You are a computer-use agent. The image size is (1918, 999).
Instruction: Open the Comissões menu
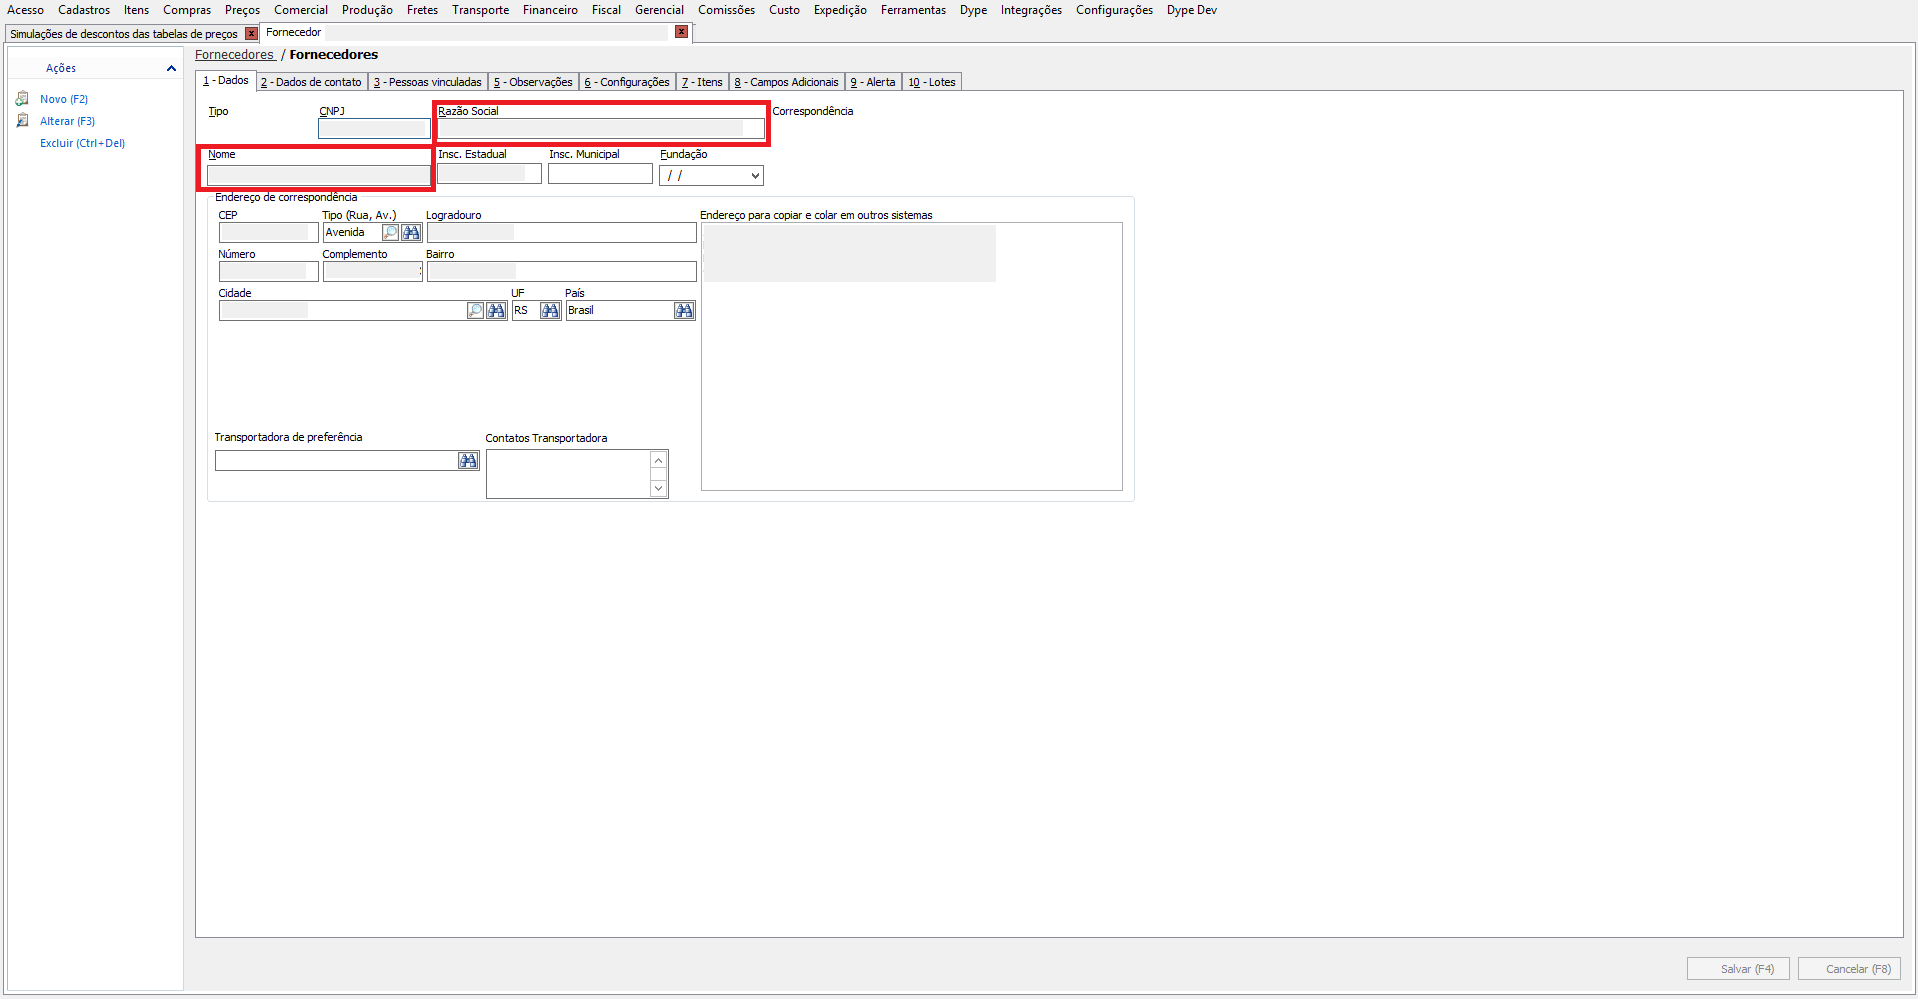pyautogui.click(x=726, y=10)
